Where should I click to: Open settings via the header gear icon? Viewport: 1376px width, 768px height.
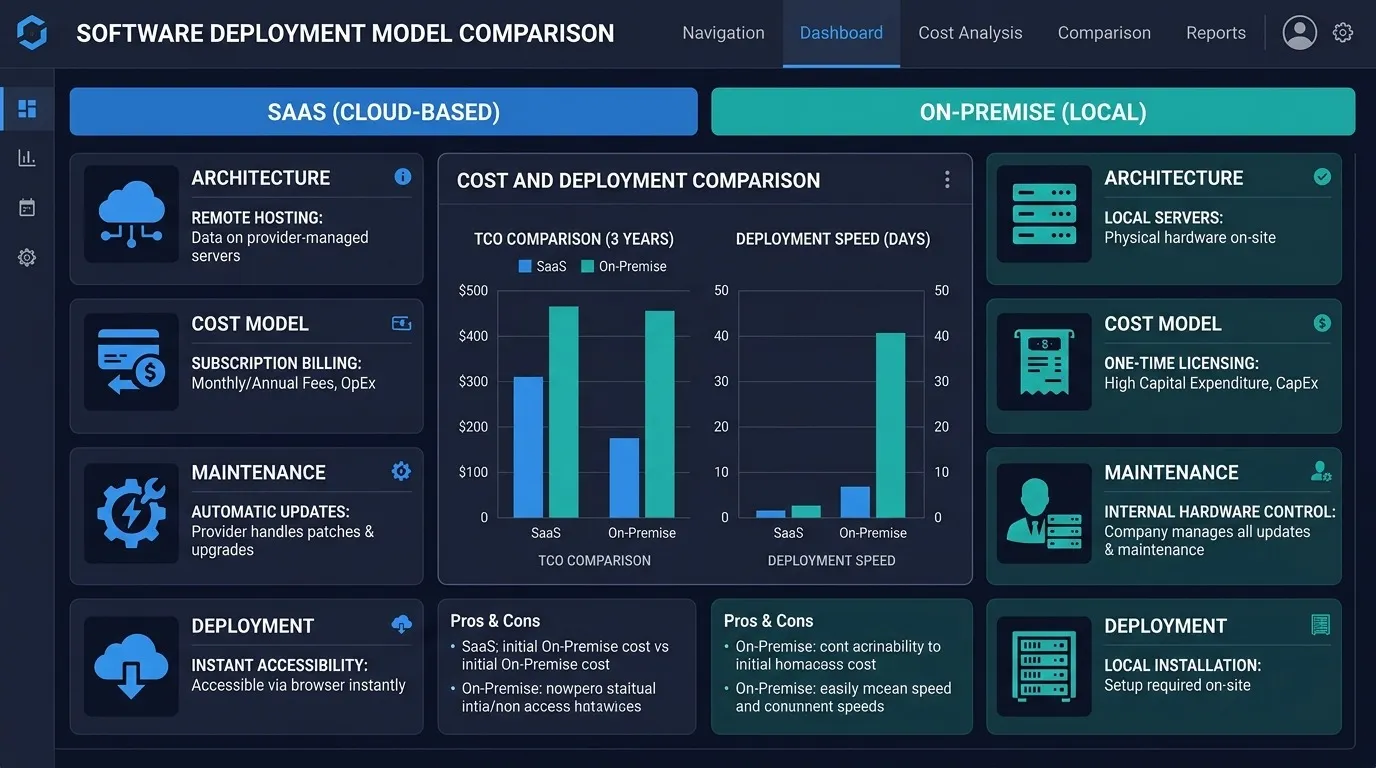pyautogui.click(x=1343, y=33)
